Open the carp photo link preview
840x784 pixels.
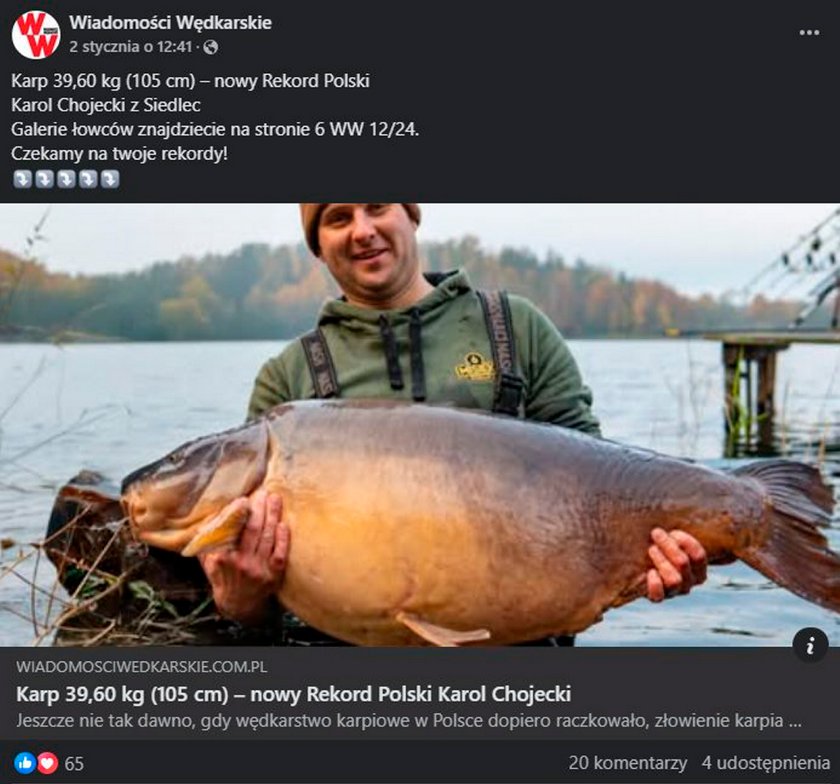[420, 424]
